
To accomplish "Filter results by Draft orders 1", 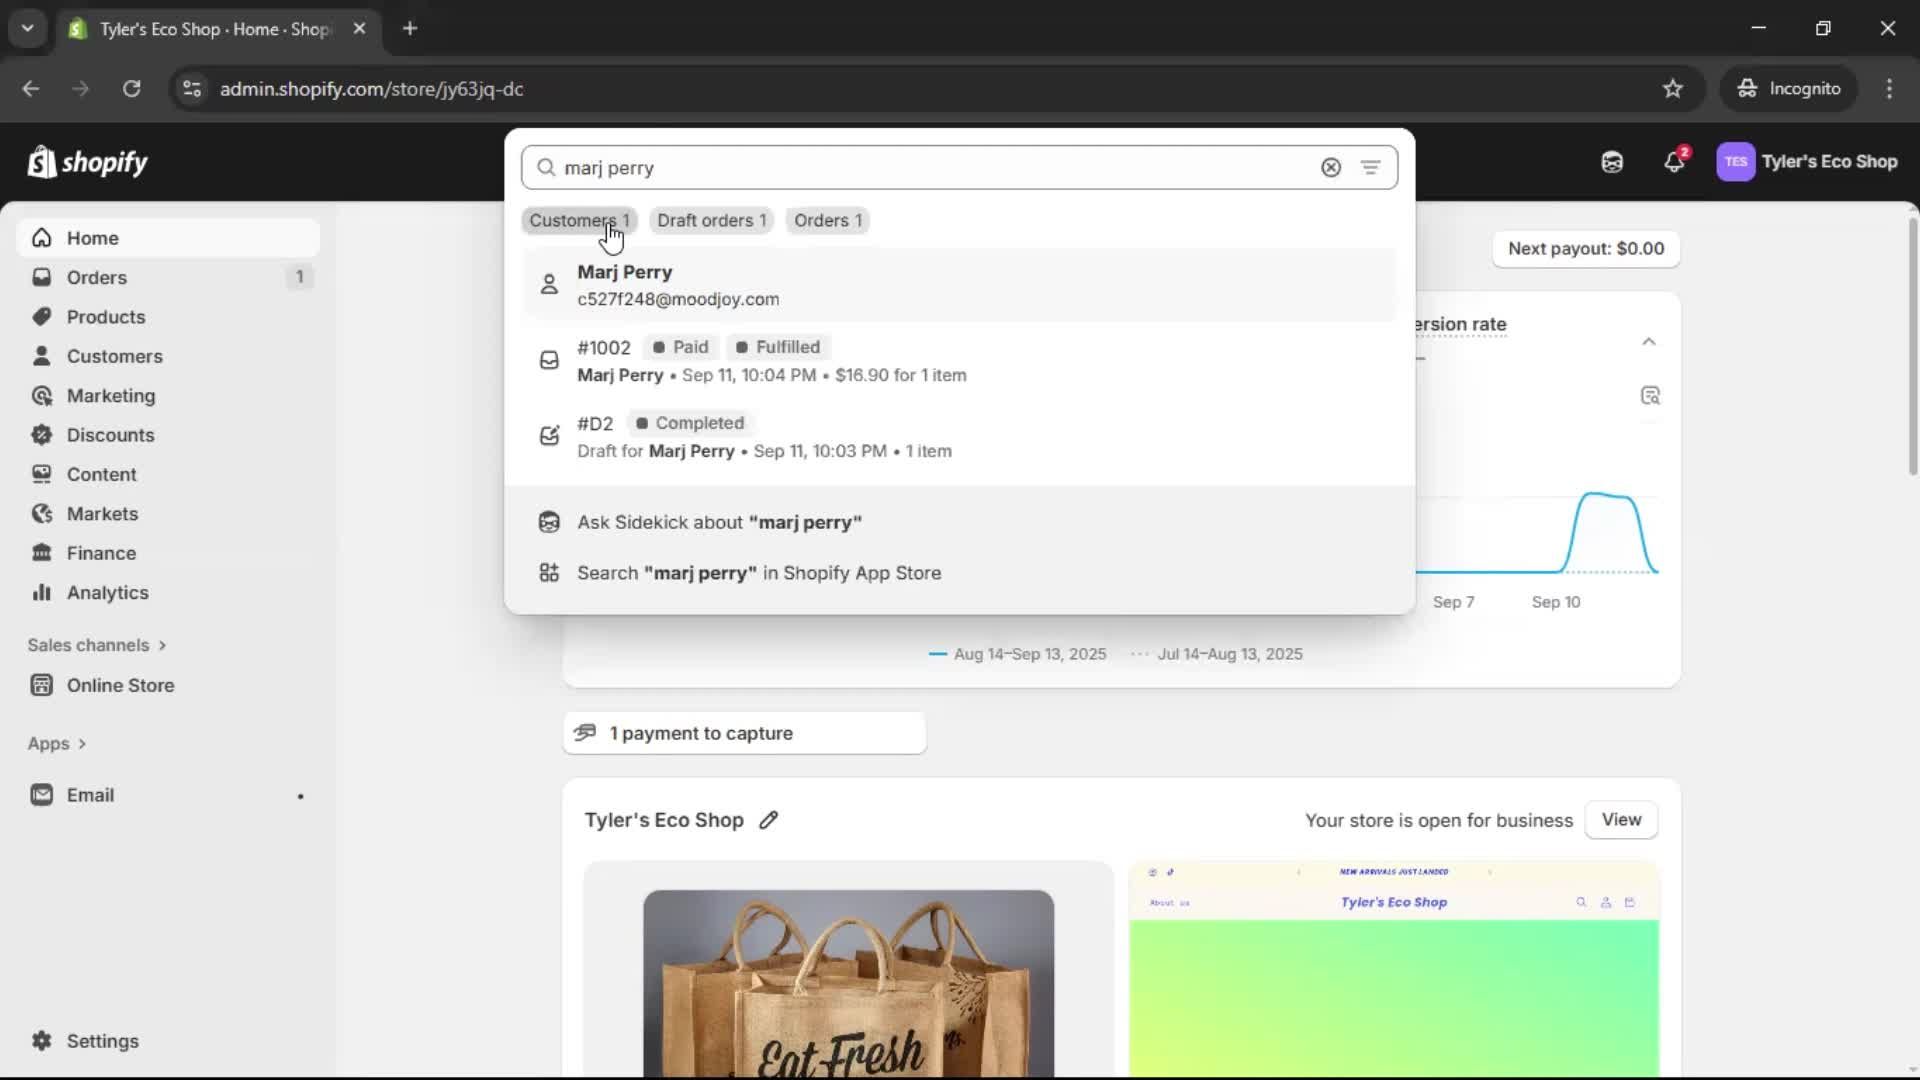I will click(712, 221).
